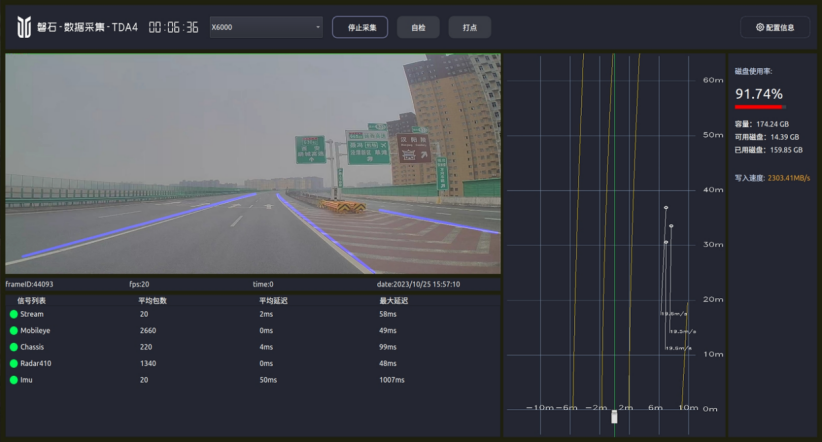Image resolution: width=822 pixels, height=442 pixels.
Task: Expand the X6000 vehicle dropdown arrow
Action: [x=318, y=27]
